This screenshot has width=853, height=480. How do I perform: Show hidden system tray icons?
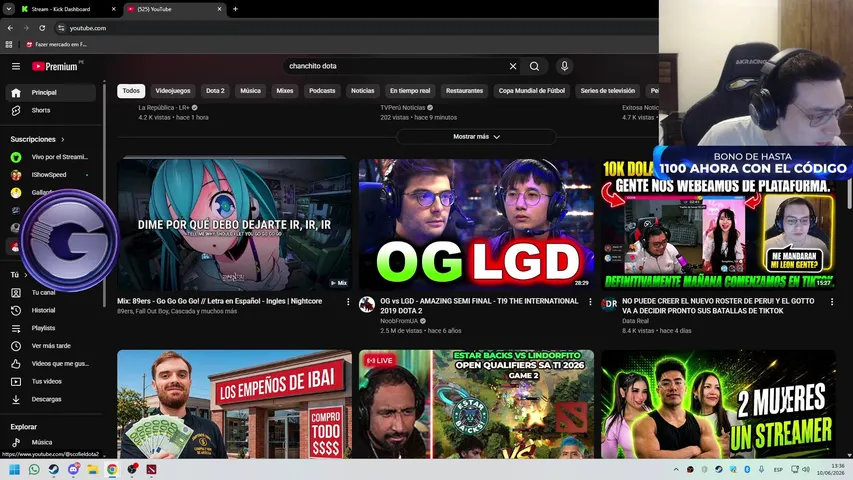(676, 470)
